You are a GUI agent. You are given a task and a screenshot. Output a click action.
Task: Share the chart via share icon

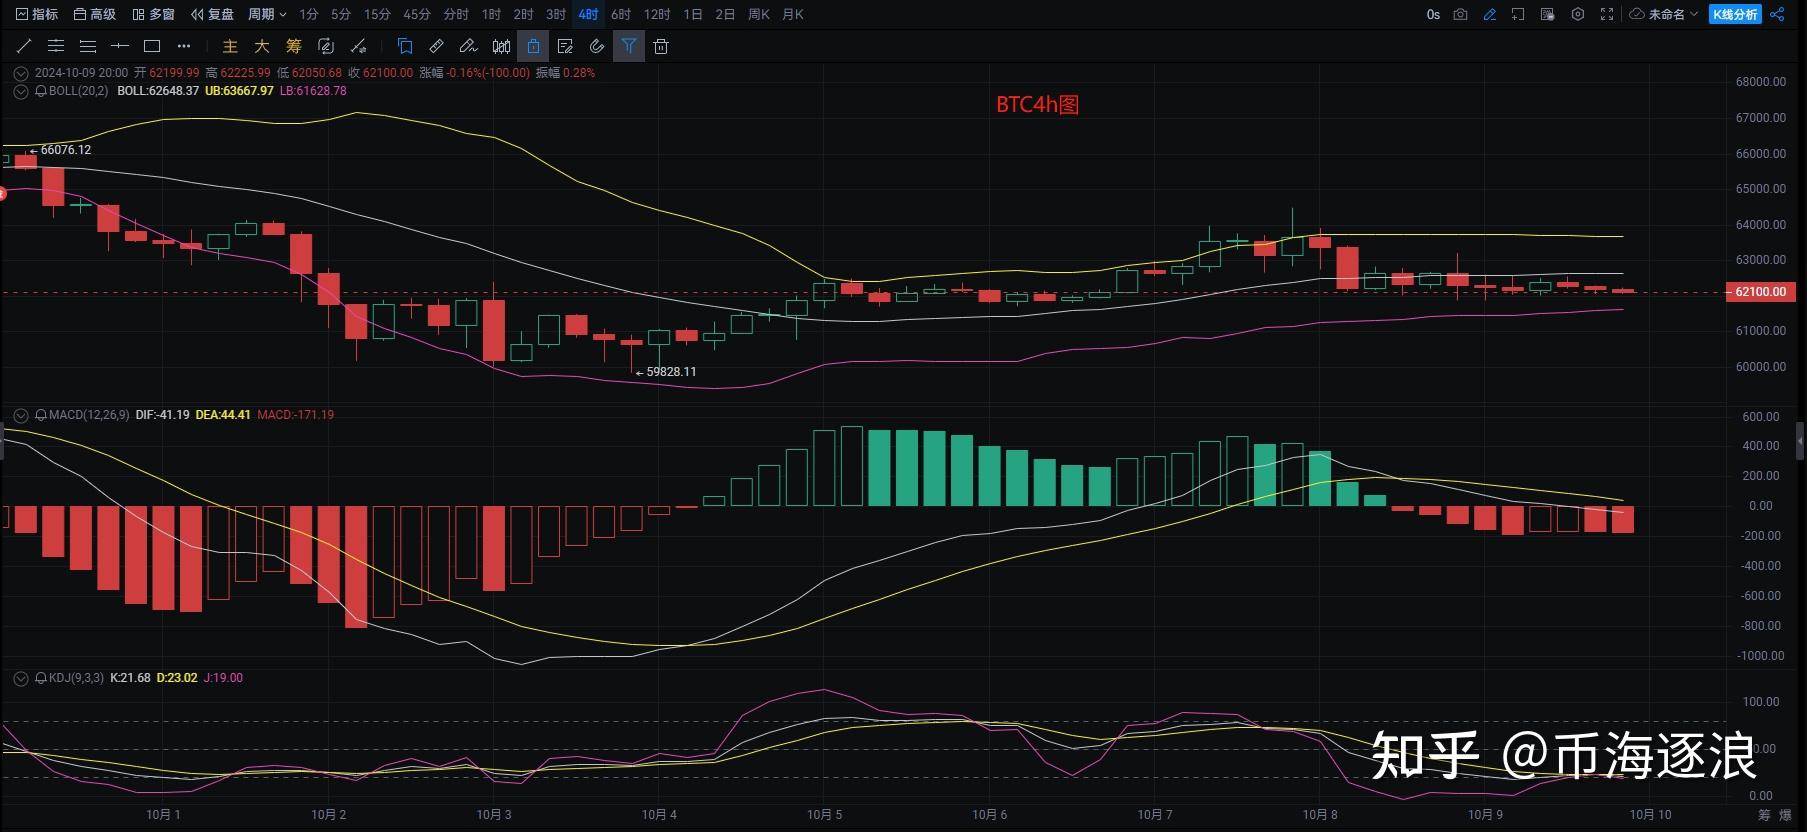coord(1777,14)
